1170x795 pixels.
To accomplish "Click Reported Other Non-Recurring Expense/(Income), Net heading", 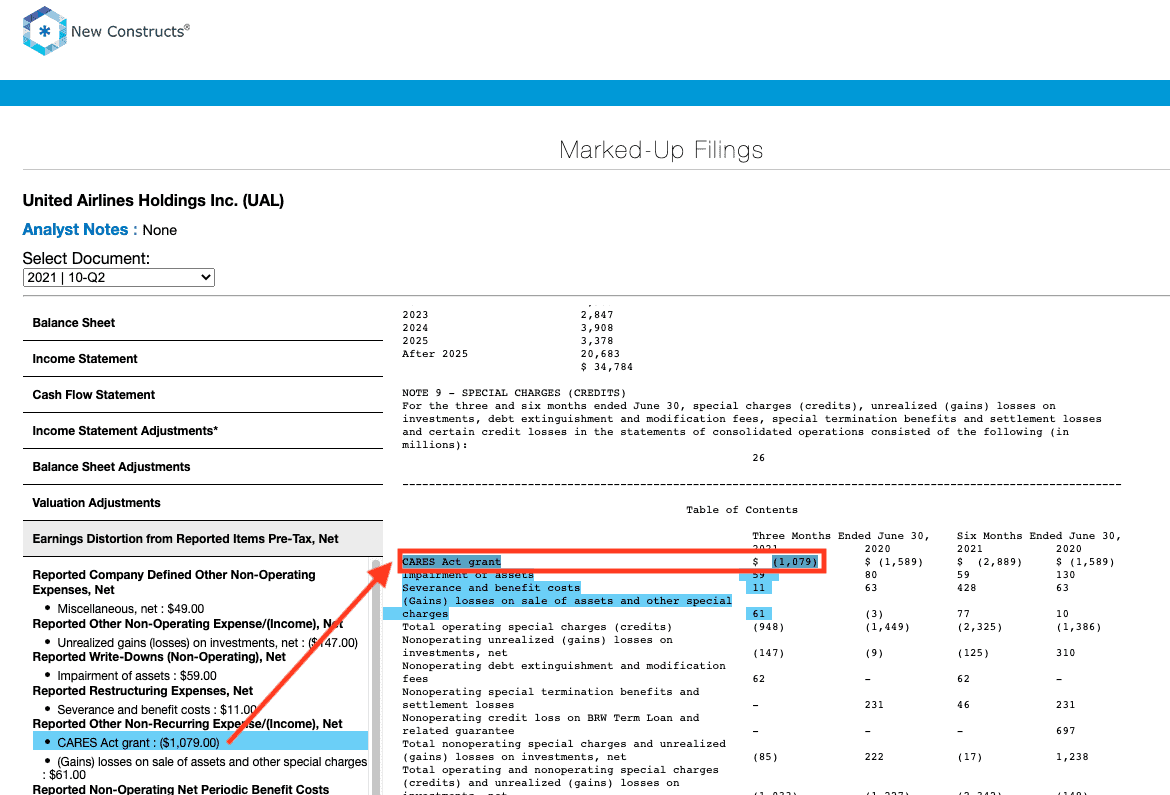I will pyautogui.click(x=187, y=724).
